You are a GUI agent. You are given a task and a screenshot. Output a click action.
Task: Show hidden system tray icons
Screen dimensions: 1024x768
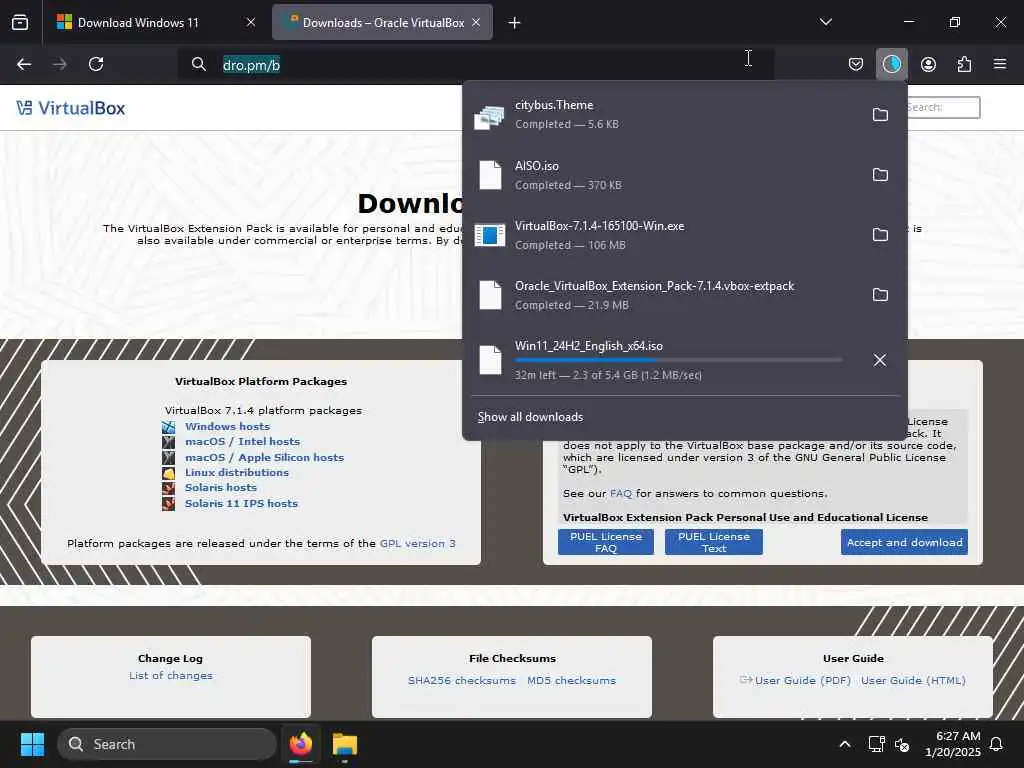click(x=844, y=744)
